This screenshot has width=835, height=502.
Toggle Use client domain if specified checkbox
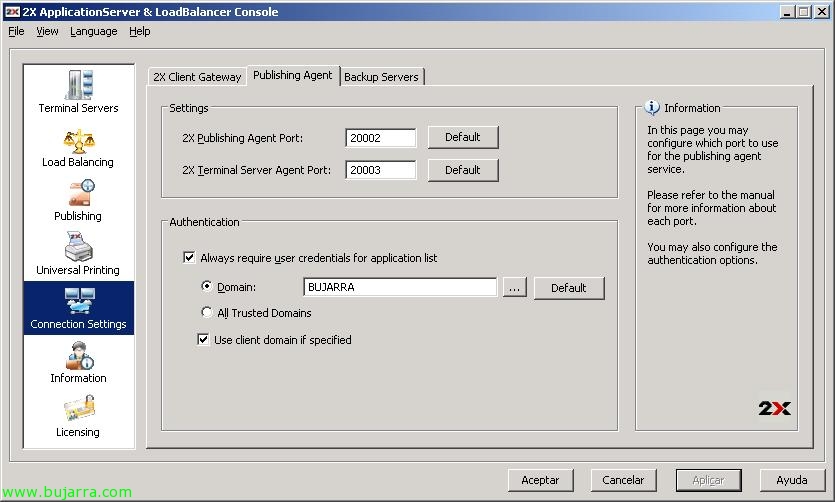[203, 340]
